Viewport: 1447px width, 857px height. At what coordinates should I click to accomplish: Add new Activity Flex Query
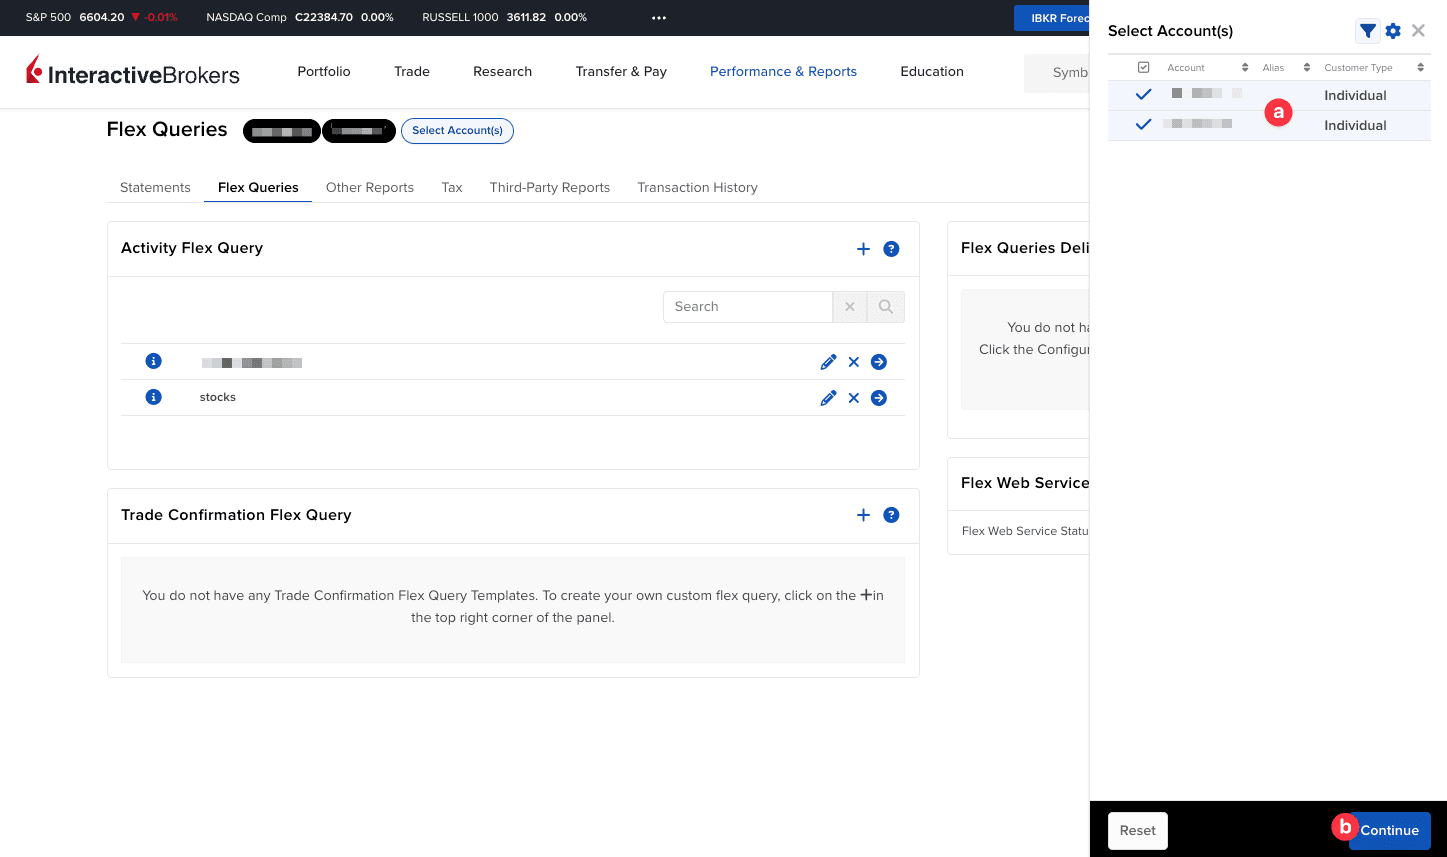(863, 249)
